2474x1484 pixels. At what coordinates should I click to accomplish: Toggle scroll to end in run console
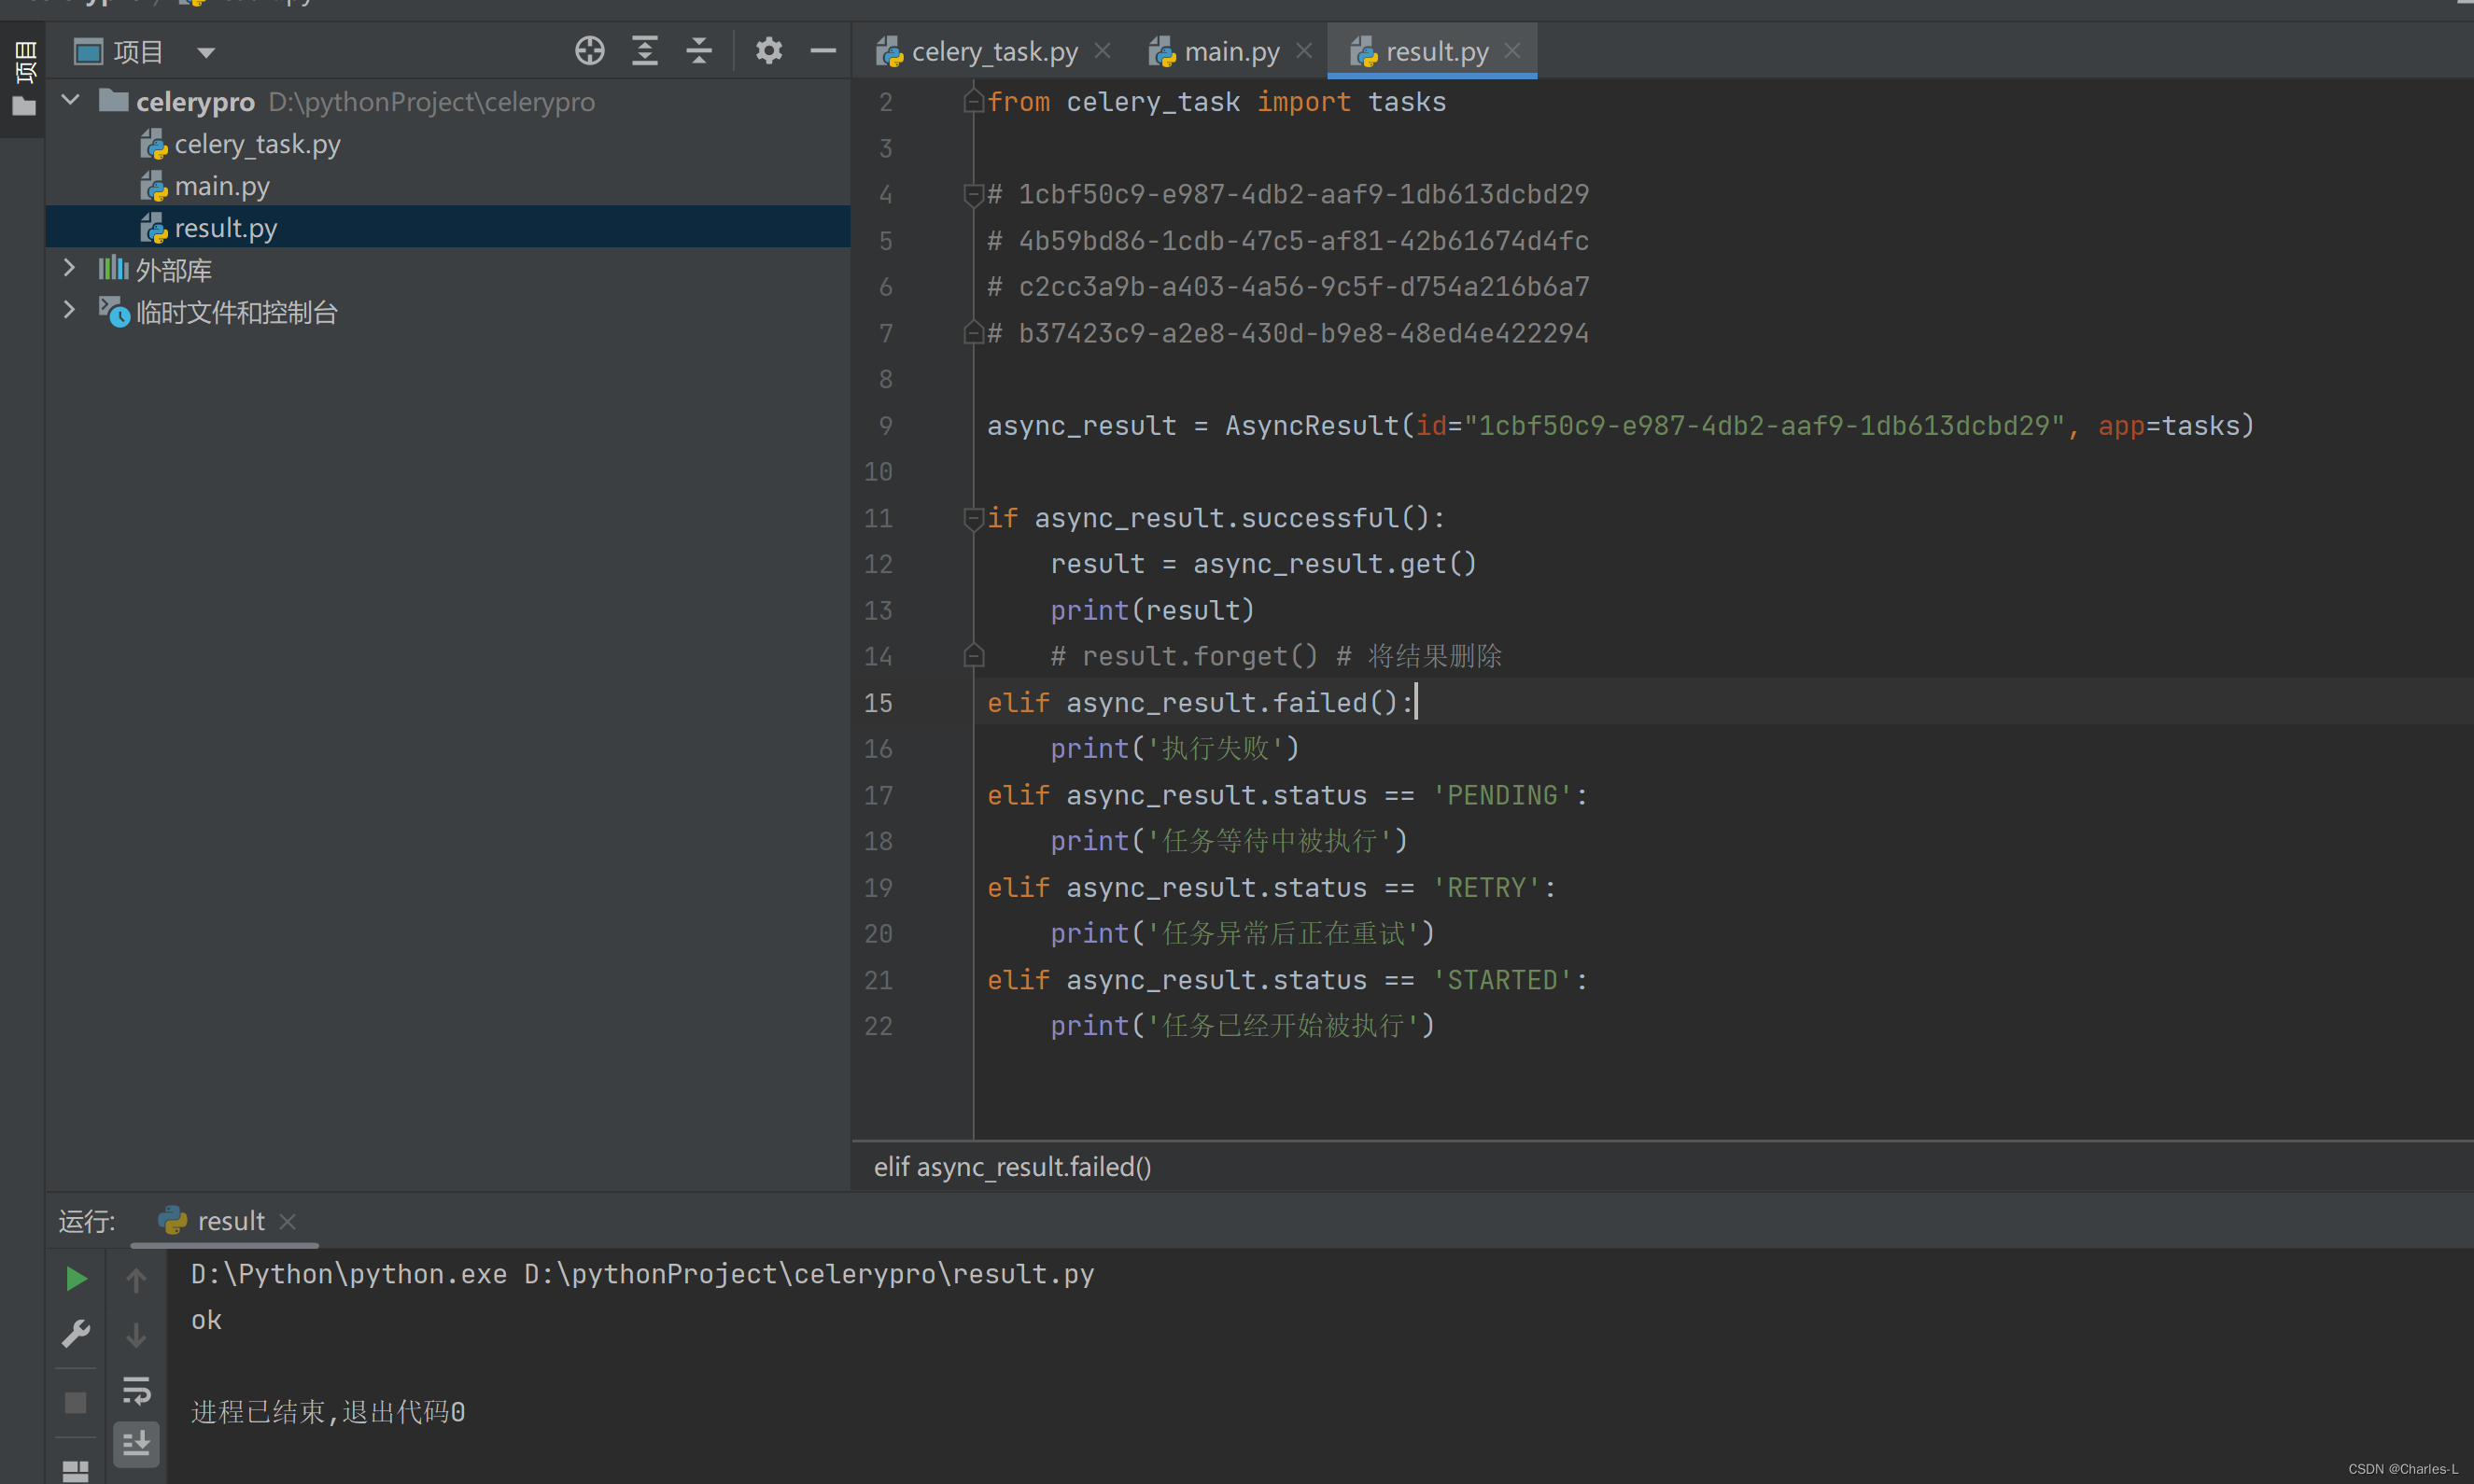point(136,1444)
